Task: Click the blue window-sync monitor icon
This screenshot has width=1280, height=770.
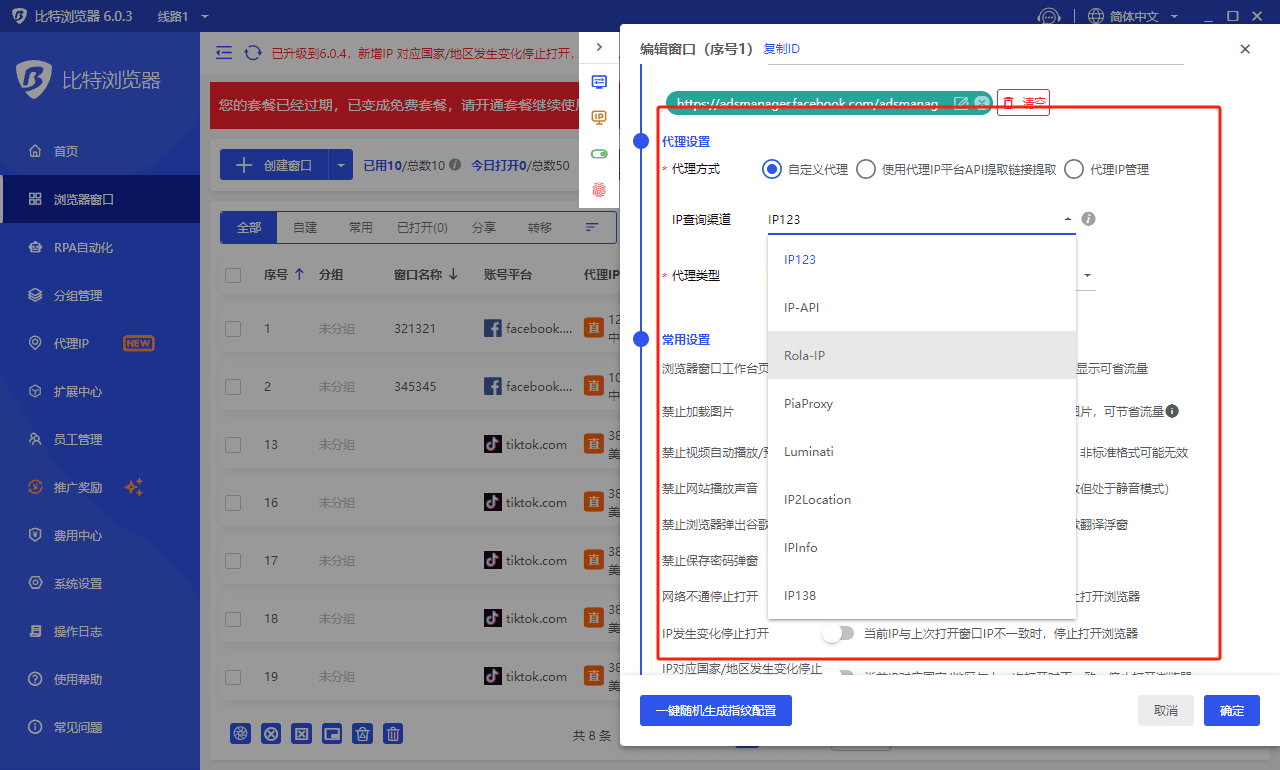Action: (x=599, y=82)
